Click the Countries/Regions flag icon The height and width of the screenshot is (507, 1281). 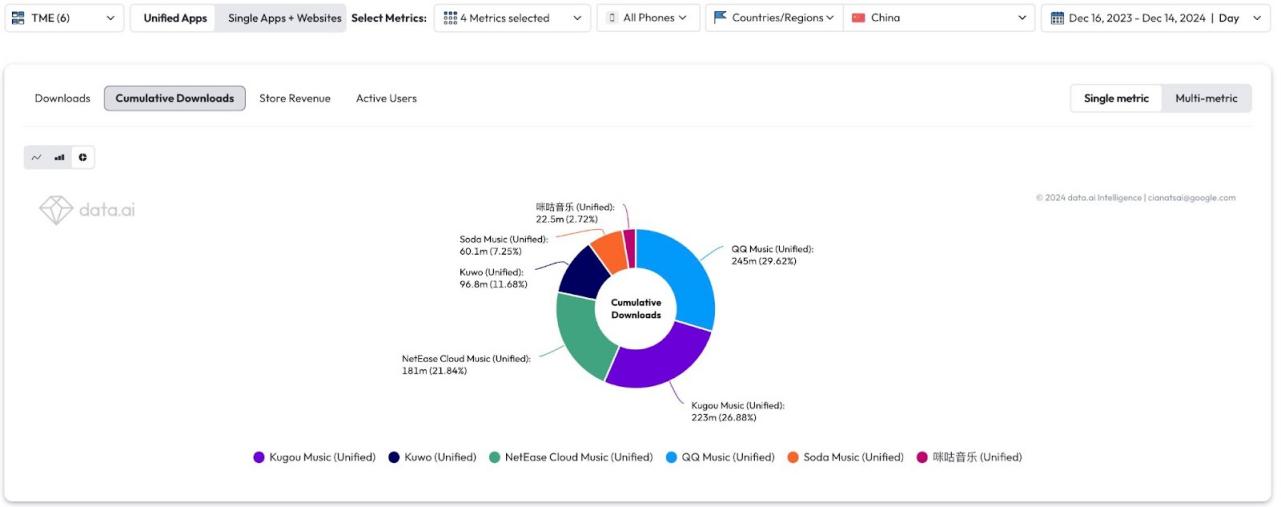pyautogui.click(x=720, y=18)
